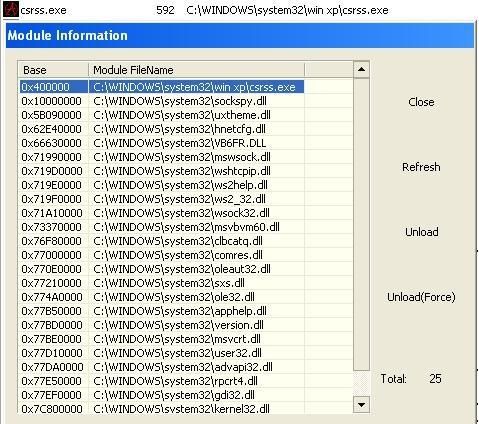Click the scrollbar down arrow
The height and width of the screenshot is (424, 479).
point(361,405)
